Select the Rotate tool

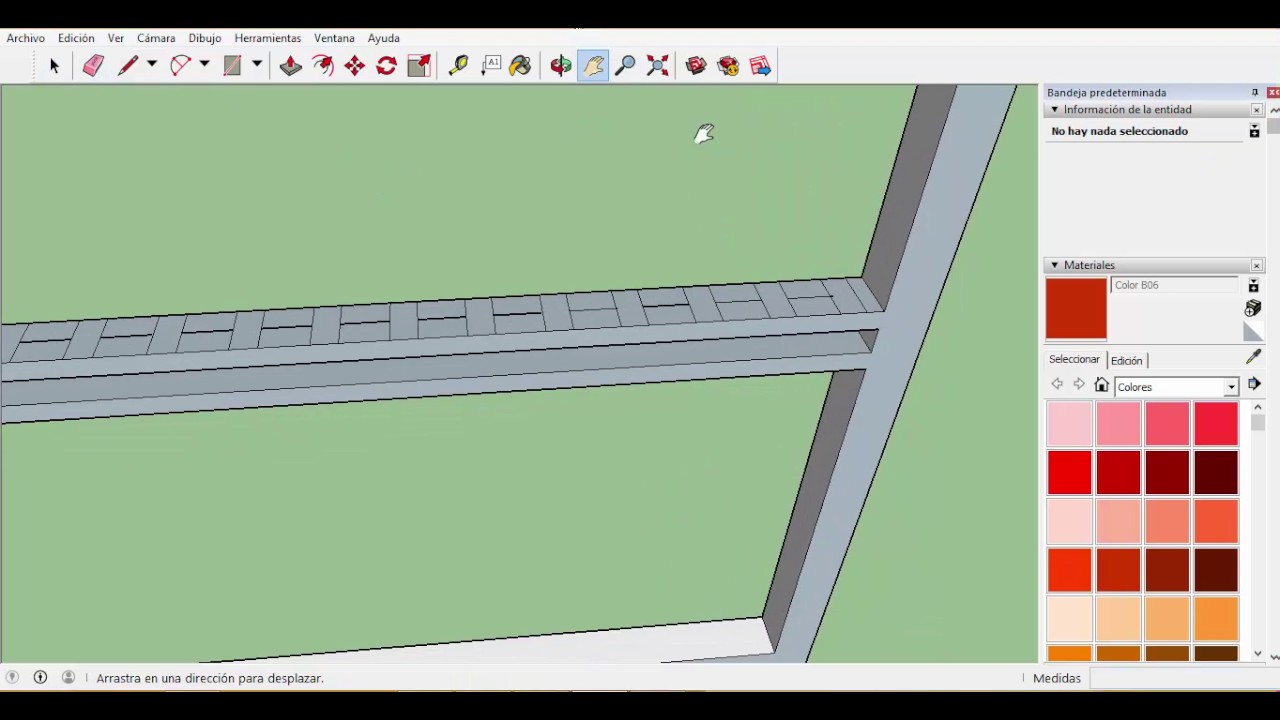(386, 66)
